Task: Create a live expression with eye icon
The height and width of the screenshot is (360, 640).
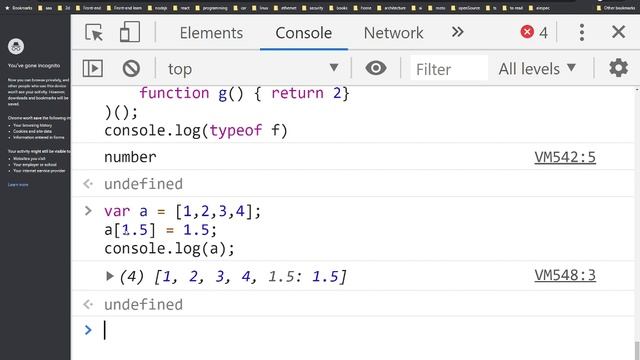Action: [x=376, y=68]
